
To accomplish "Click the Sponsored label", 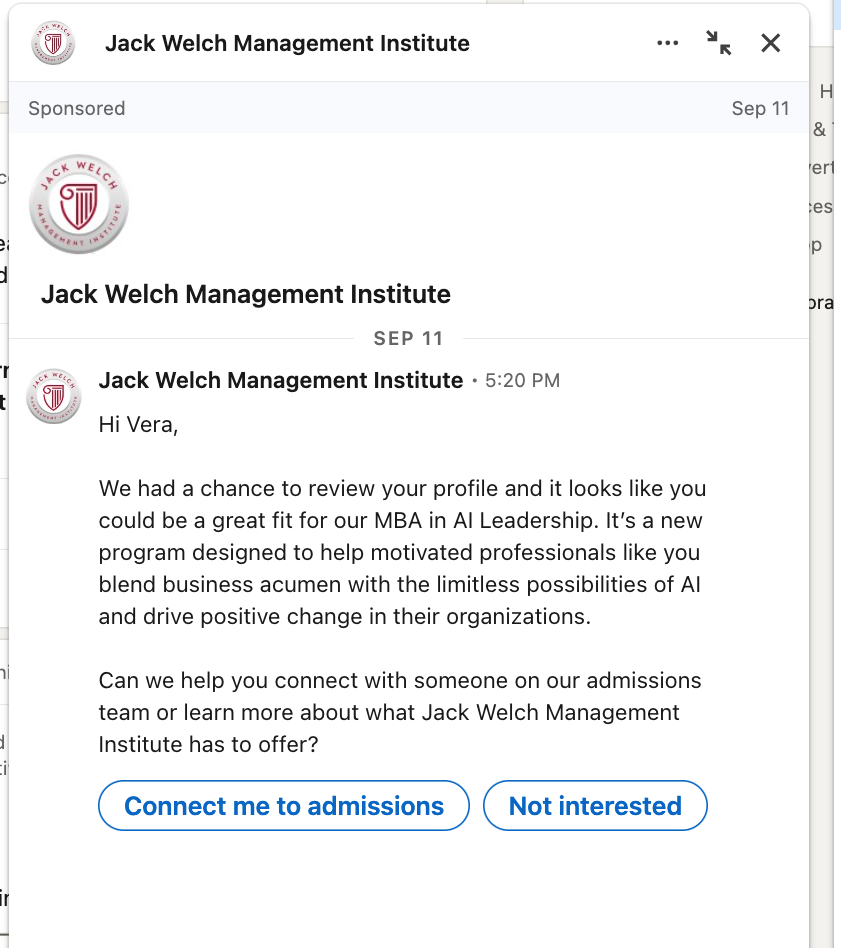I will 77,109.
